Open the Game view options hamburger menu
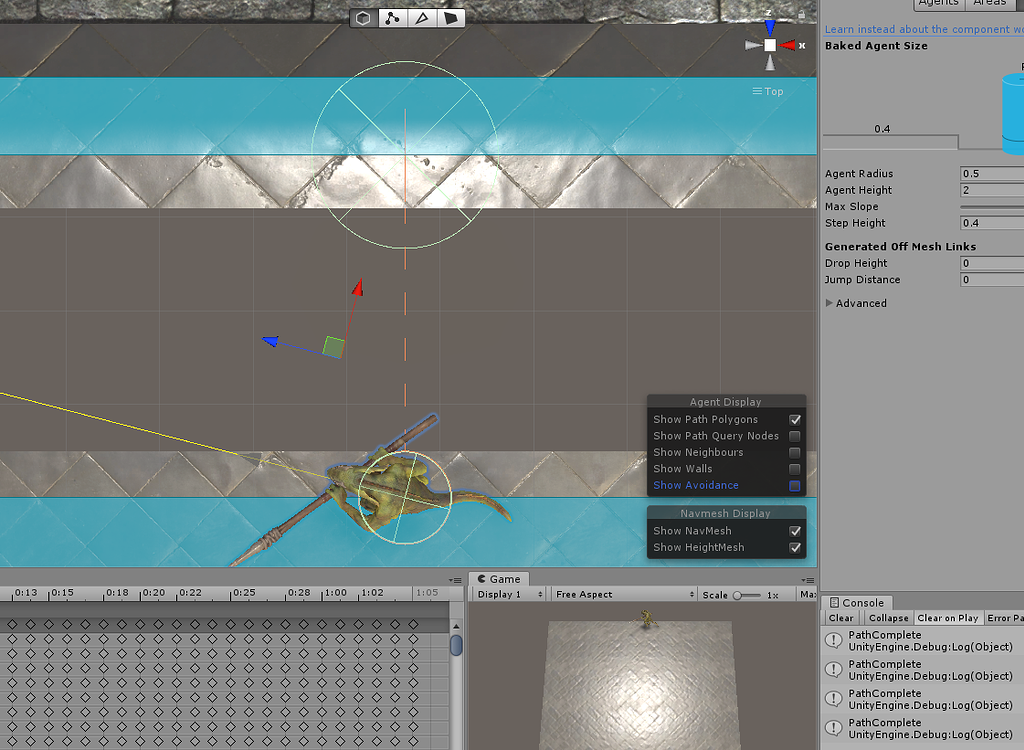The image size is (1024, 750). tap(807, 580)
